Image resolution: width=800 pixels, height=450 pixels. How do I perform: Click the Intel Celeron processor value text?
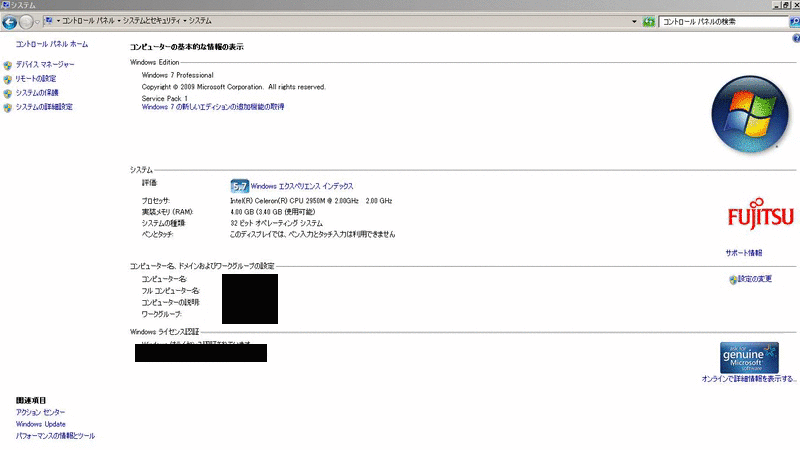click(311, 201)
